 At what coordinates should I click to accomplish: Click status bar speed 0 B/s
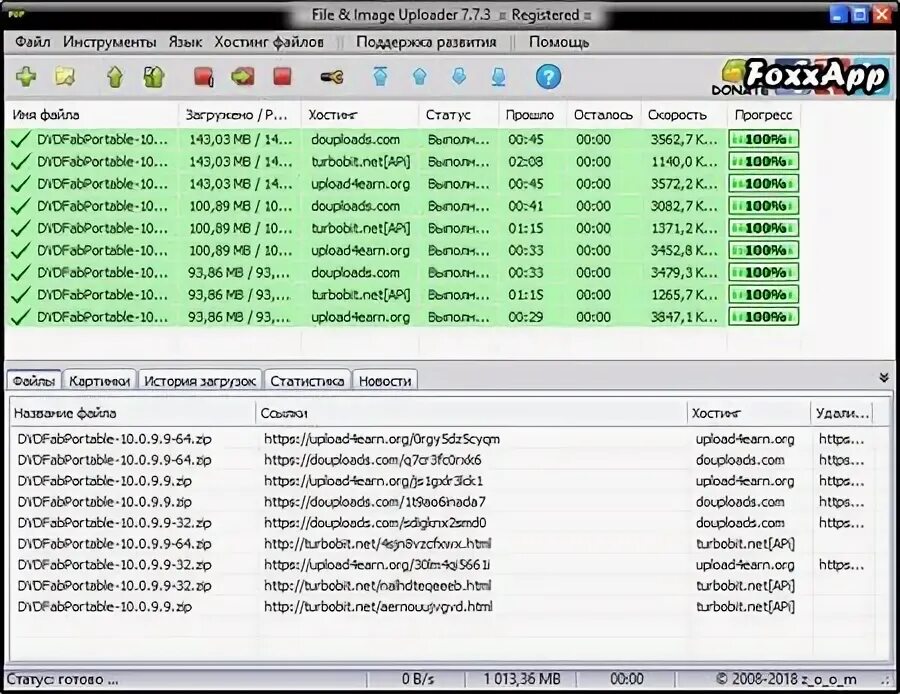[x=418, y=680]
